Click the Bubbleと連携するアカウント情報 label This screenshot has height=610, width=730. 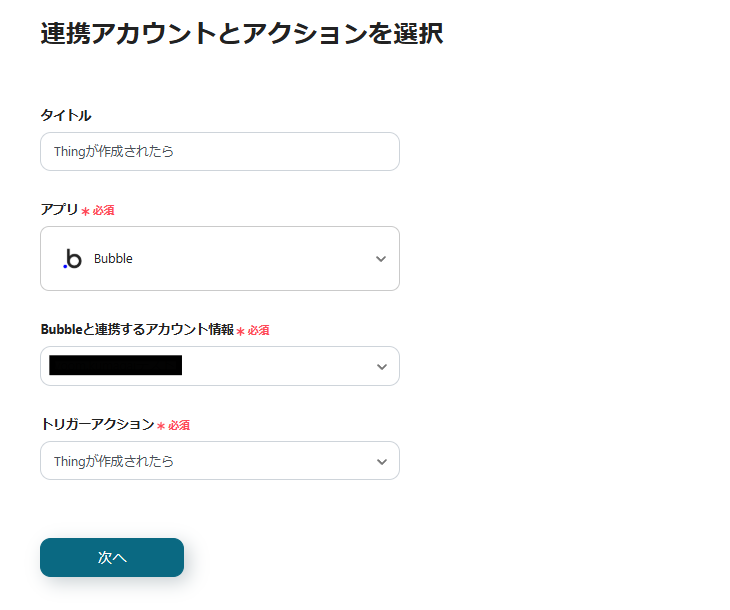[x=137, y=330]
